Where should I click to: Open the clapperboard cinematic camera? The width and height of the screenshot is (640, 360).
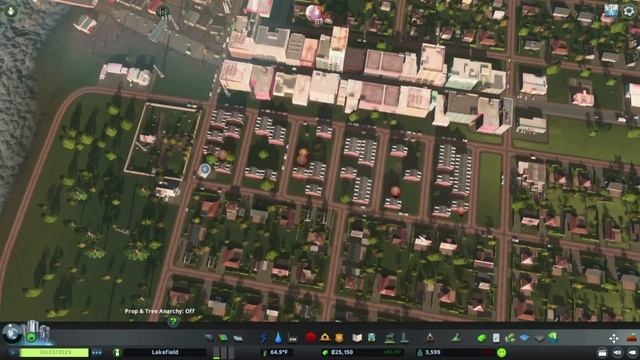pos(602,353)
